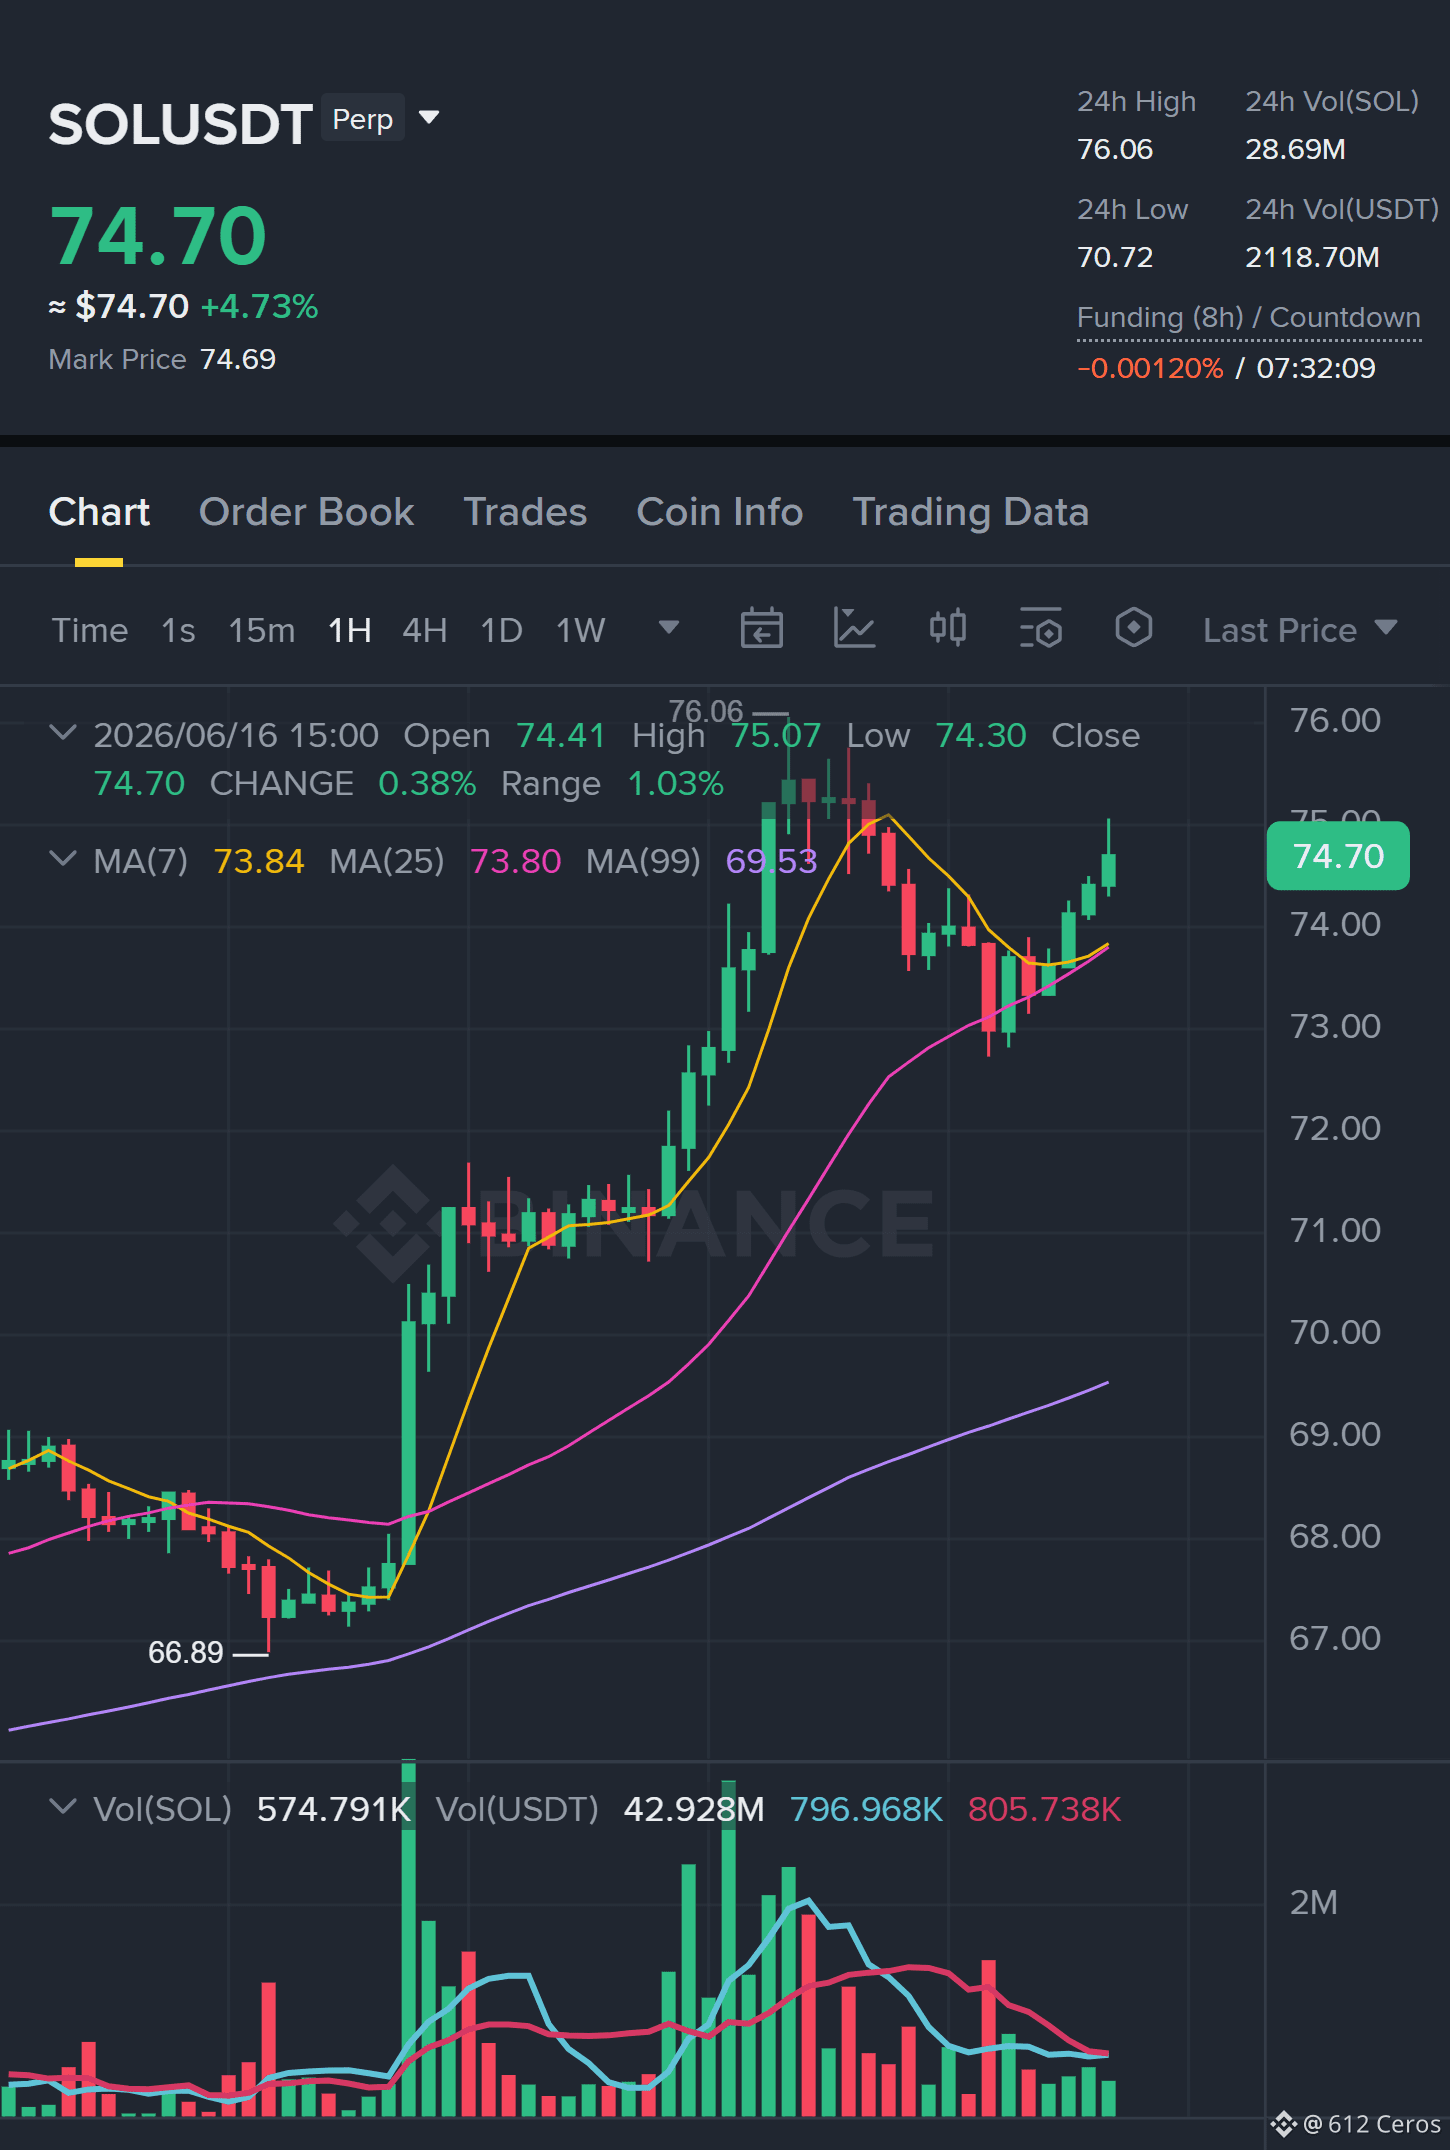The image size is (1450, 2150).
Task: Open the chart drawing tools icon
Action: pyautogui.click(x=855, y=629)
